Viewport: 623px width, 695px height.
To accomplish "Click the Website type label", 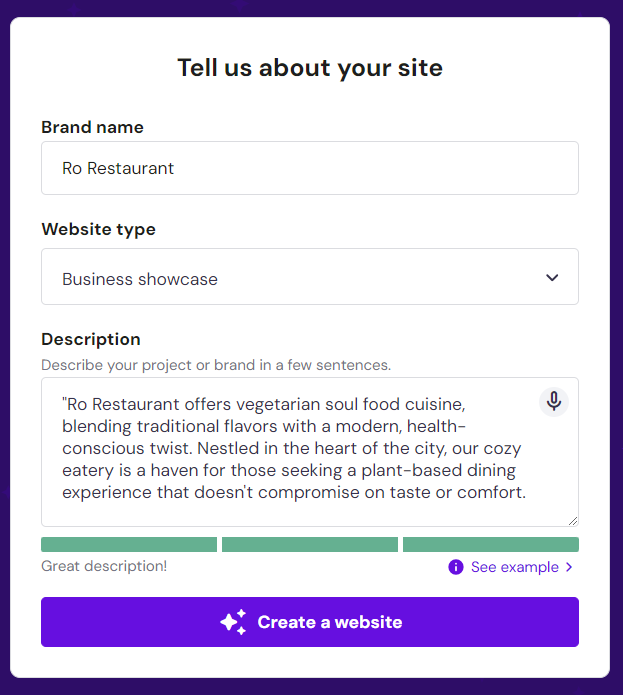I will (x=98, y=229).
